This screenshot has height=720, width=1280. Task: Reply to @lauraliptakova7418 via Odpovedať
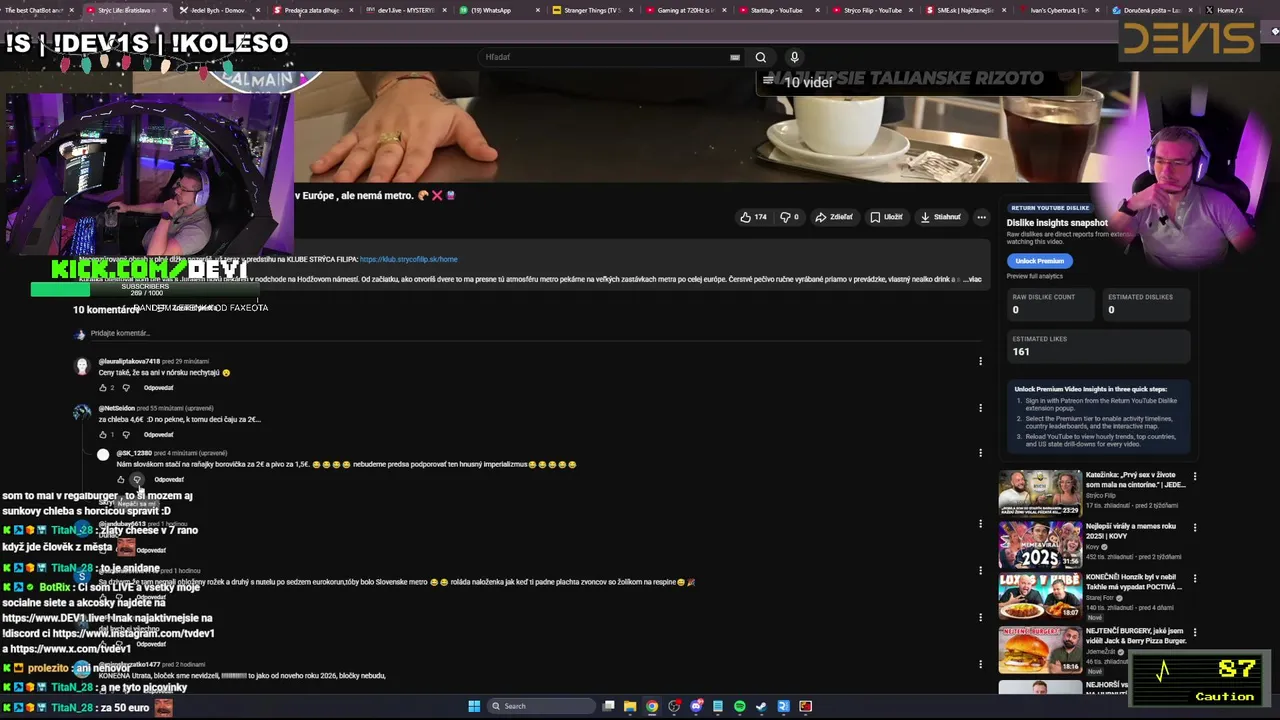(158, 387)
